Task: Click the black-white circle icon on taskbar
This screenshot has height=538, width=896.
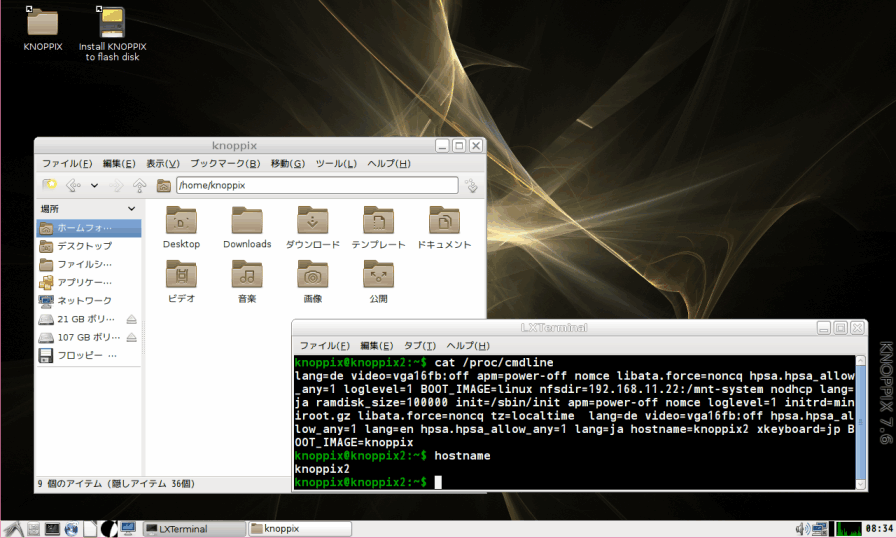Action: tap(109, 529)
